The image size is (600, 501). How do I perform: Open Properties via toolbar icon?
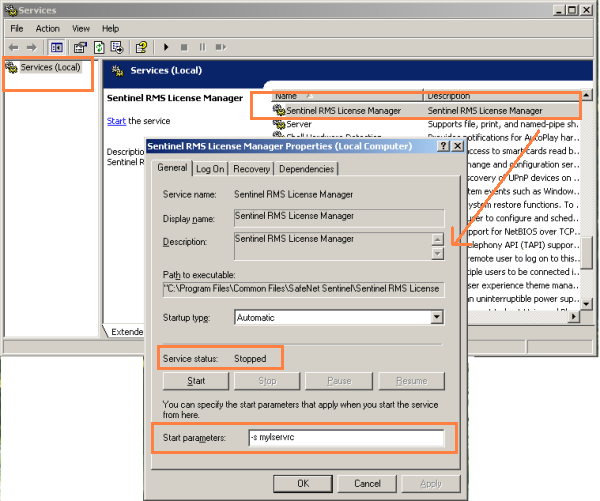80,47
